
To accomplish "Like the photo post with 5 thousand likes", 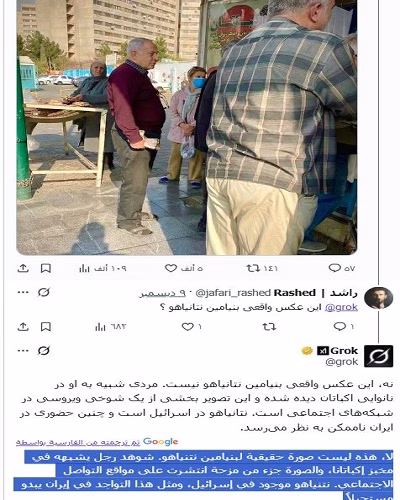I will (184, 268).
